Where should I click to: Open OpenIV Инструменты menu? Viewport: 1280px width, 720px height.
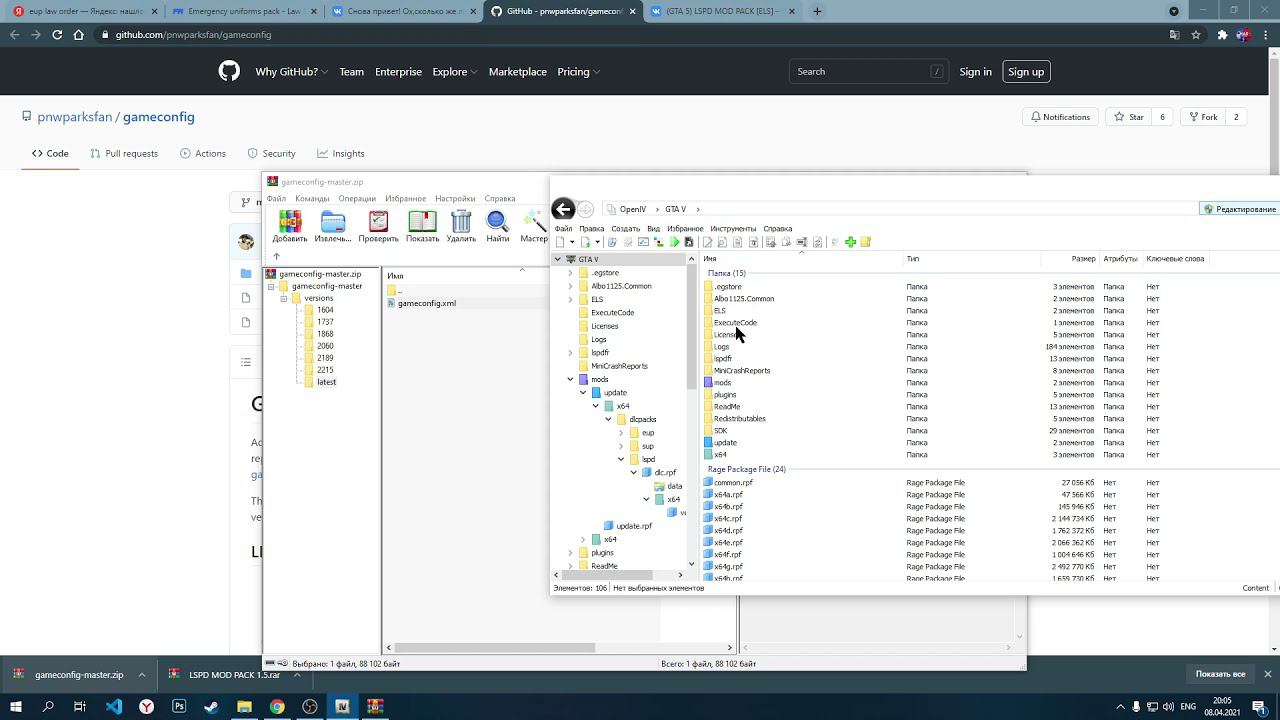[x=733, y=228]
